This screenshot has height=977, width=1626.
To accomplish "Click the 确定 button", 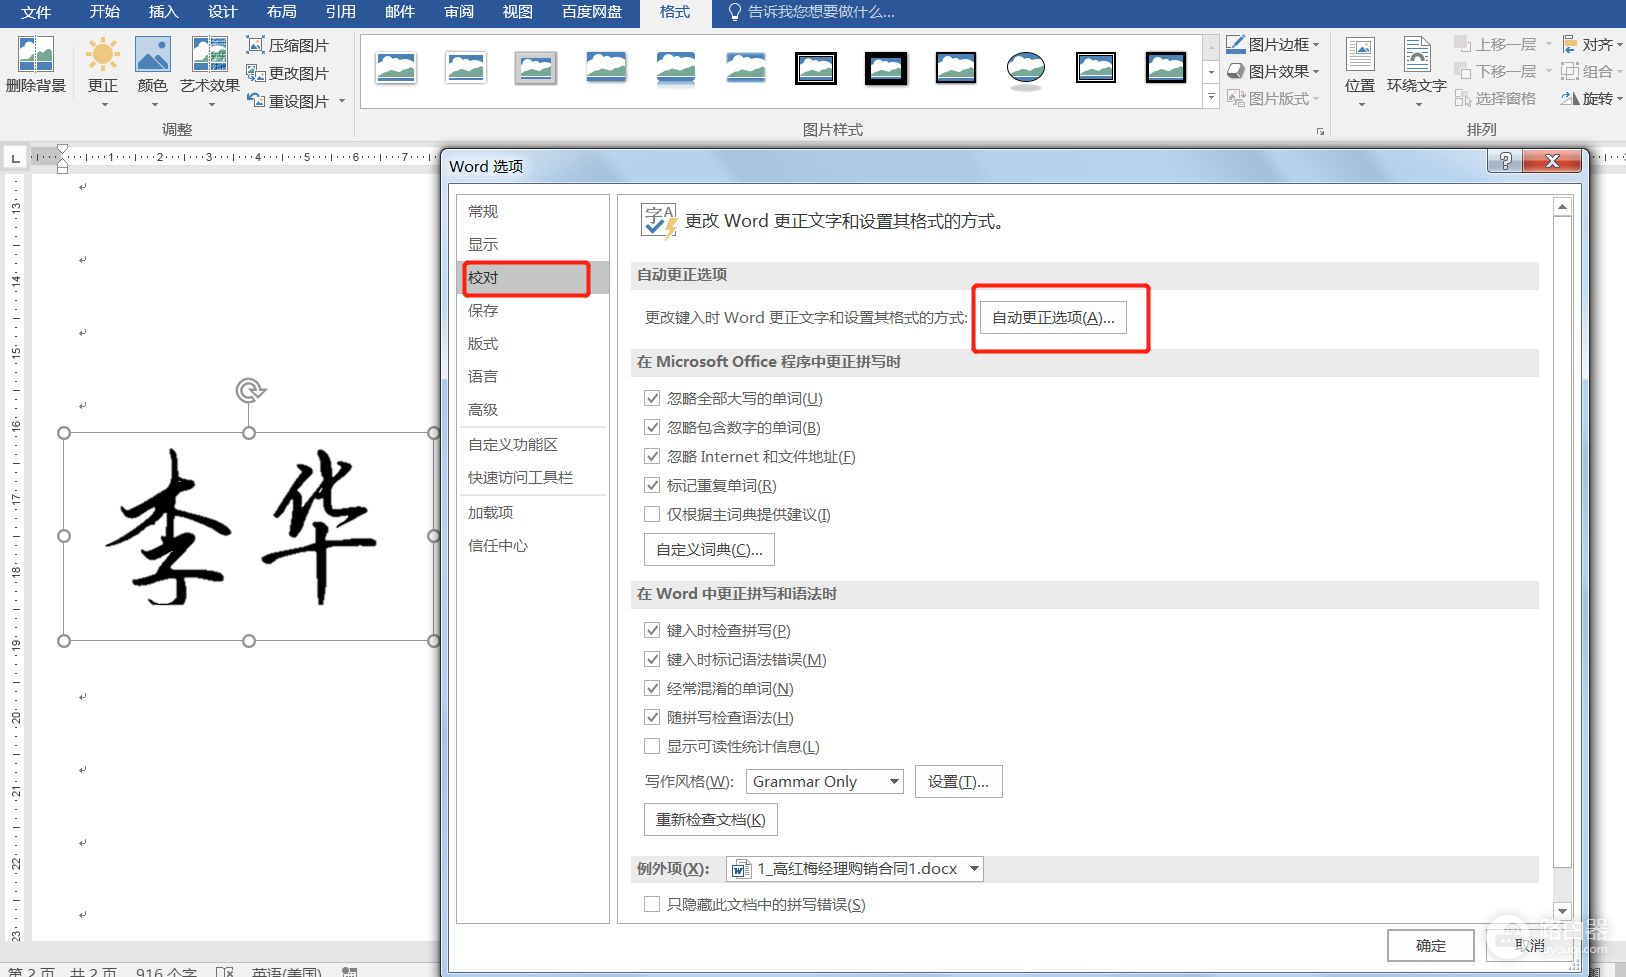I will tap(1430, 945).
